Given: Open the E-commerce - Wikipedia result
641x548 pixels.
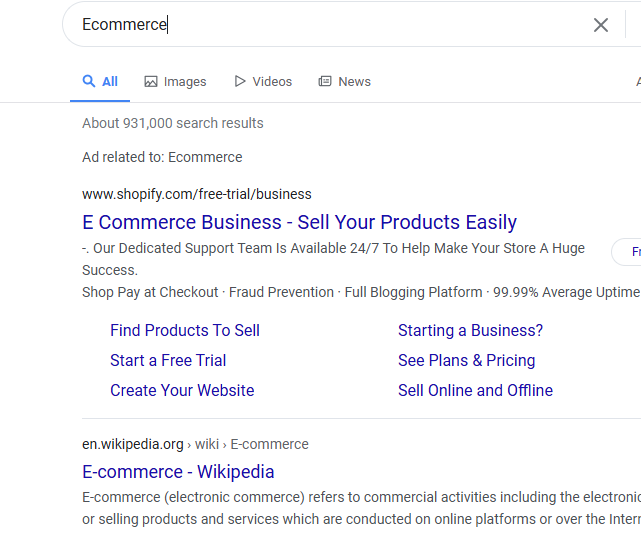Looking at the screenshot, I should pyautogui.click(x=178, y=472).
